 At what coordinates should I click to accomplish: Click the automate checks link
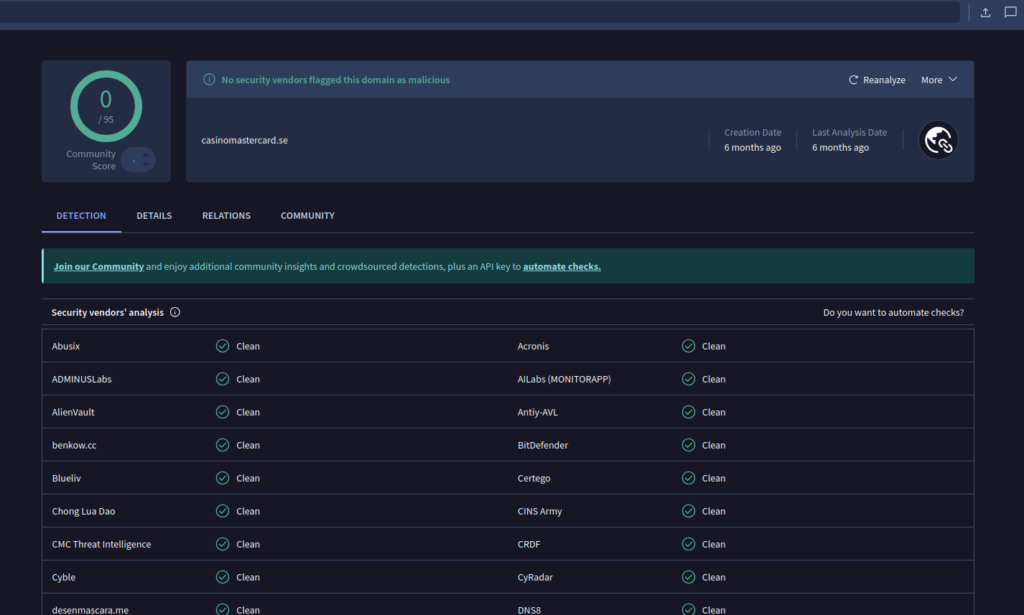tap(561, 266)
